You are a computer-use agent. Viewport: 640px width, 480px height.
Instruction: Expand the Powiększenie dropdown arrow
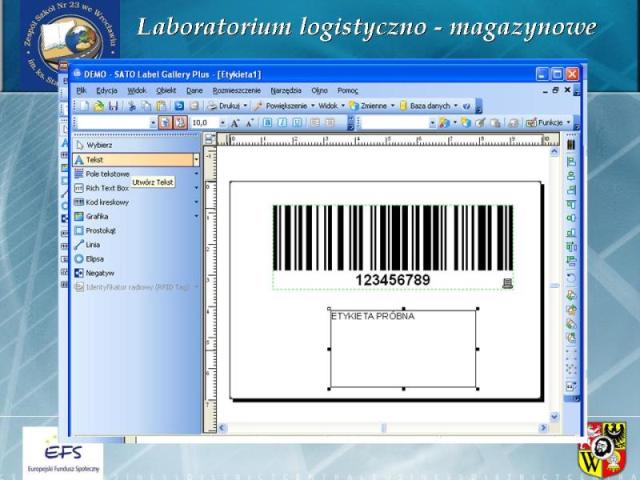313,106
